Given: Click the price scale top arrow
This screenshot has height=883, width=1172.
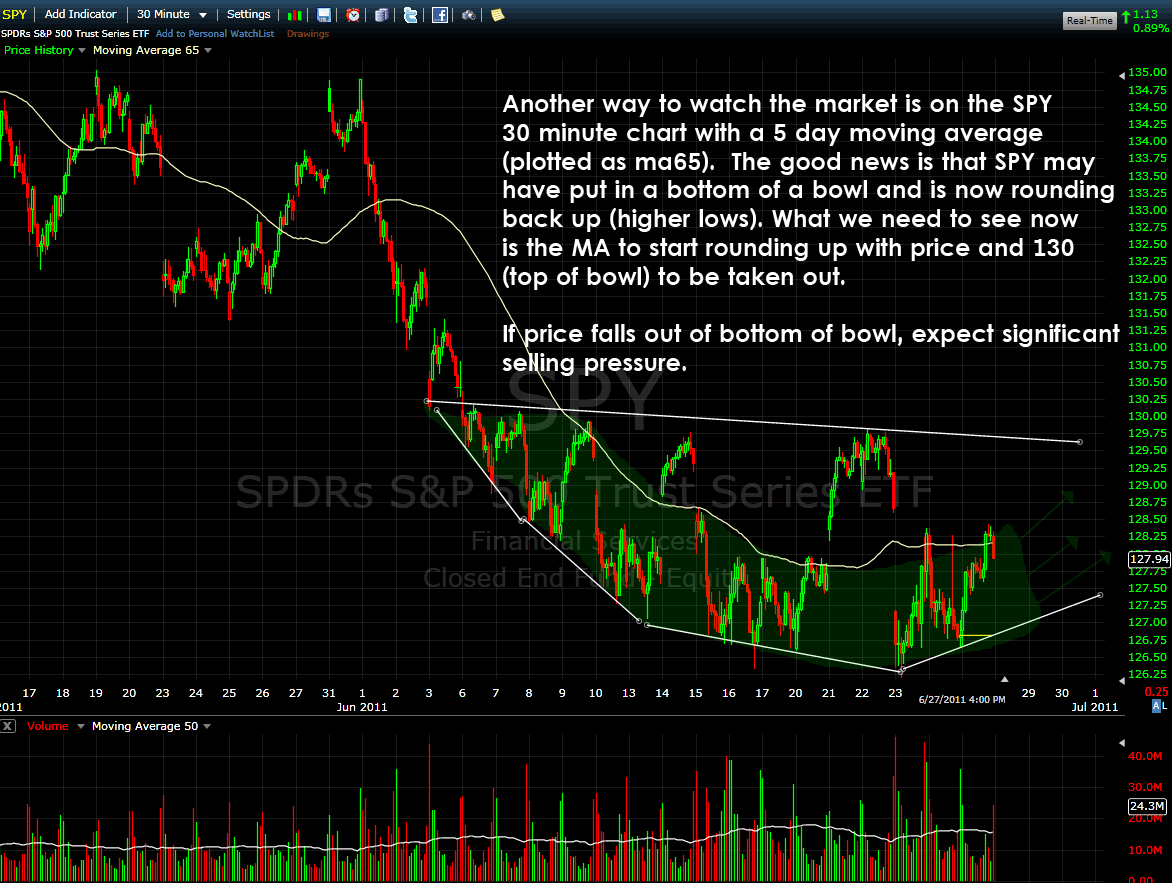Looking at the screenshot, I should [1121, 76].
